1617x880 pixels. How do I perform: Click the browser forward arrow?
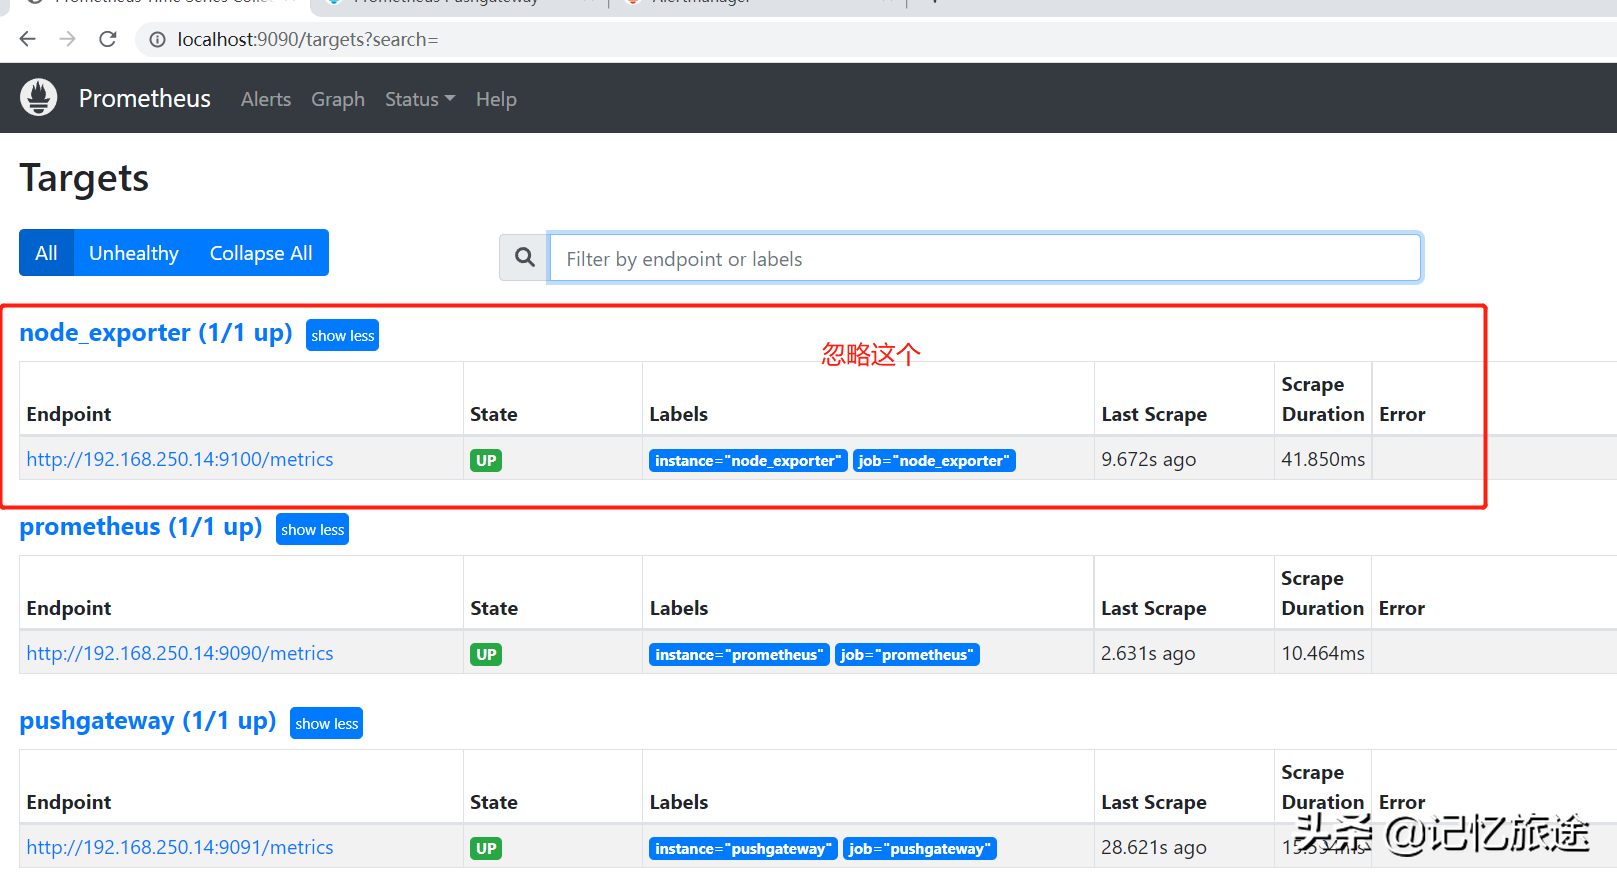[67, 39]
